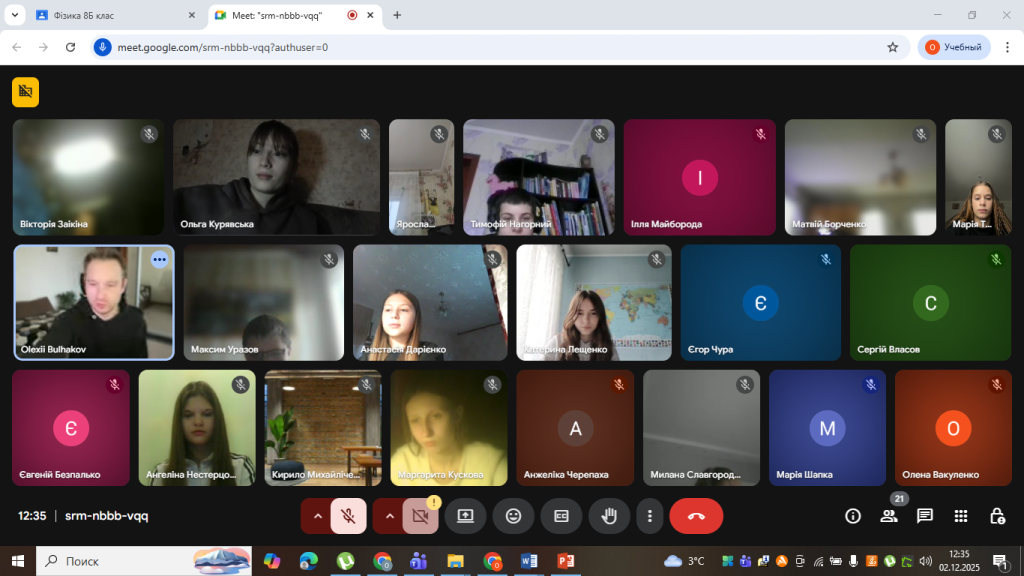Image resolution: width=1024 pixels, height=576 pixels.
Task: Open the chat panel
Action: (x=924, y=516)
